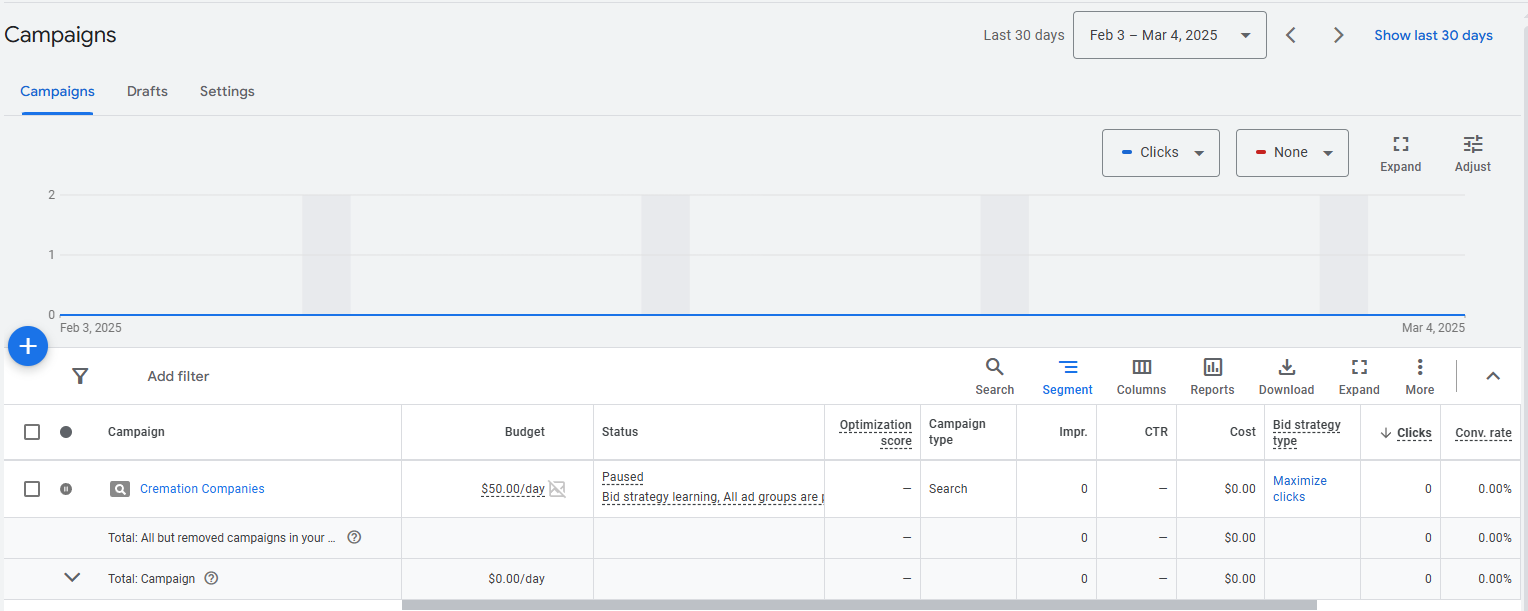Open the Cremation Companies campaign link
The image size is (1528, 611).
tap(202, 489)
